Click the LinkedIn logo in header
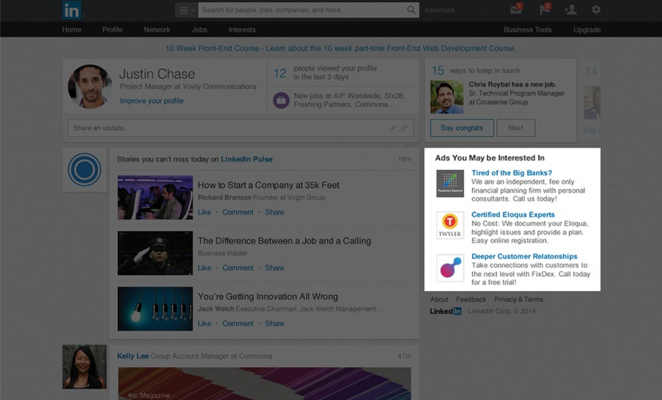 click(72, 10)
